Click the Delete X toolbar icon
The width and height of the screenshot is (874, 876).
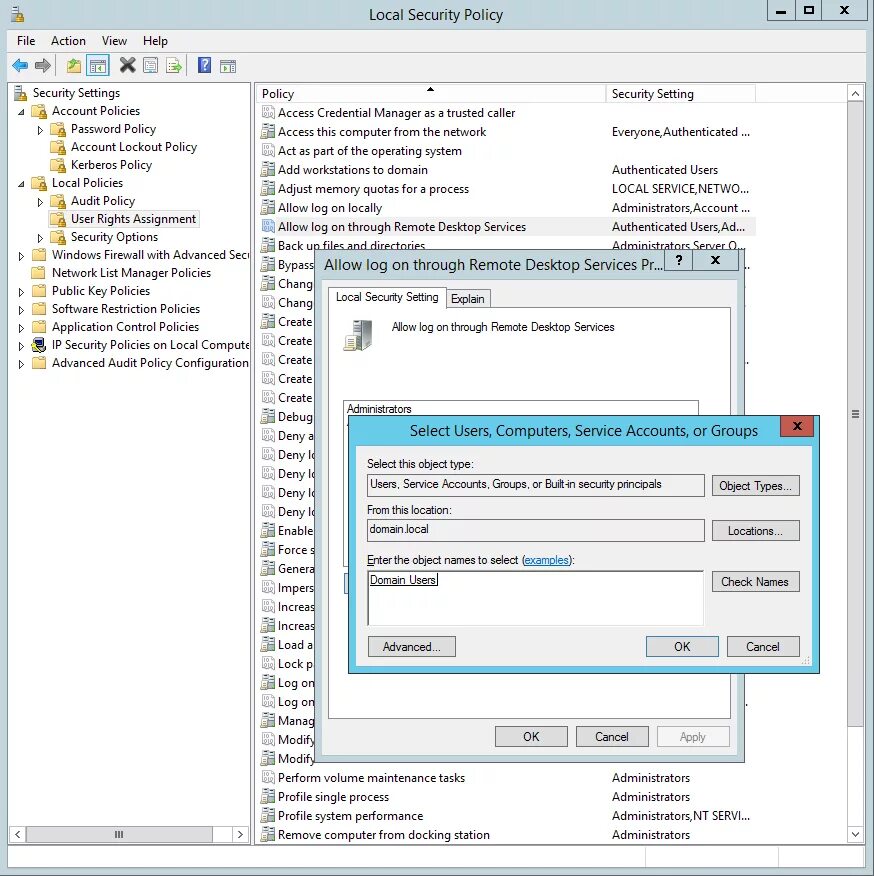click(127, 65)
